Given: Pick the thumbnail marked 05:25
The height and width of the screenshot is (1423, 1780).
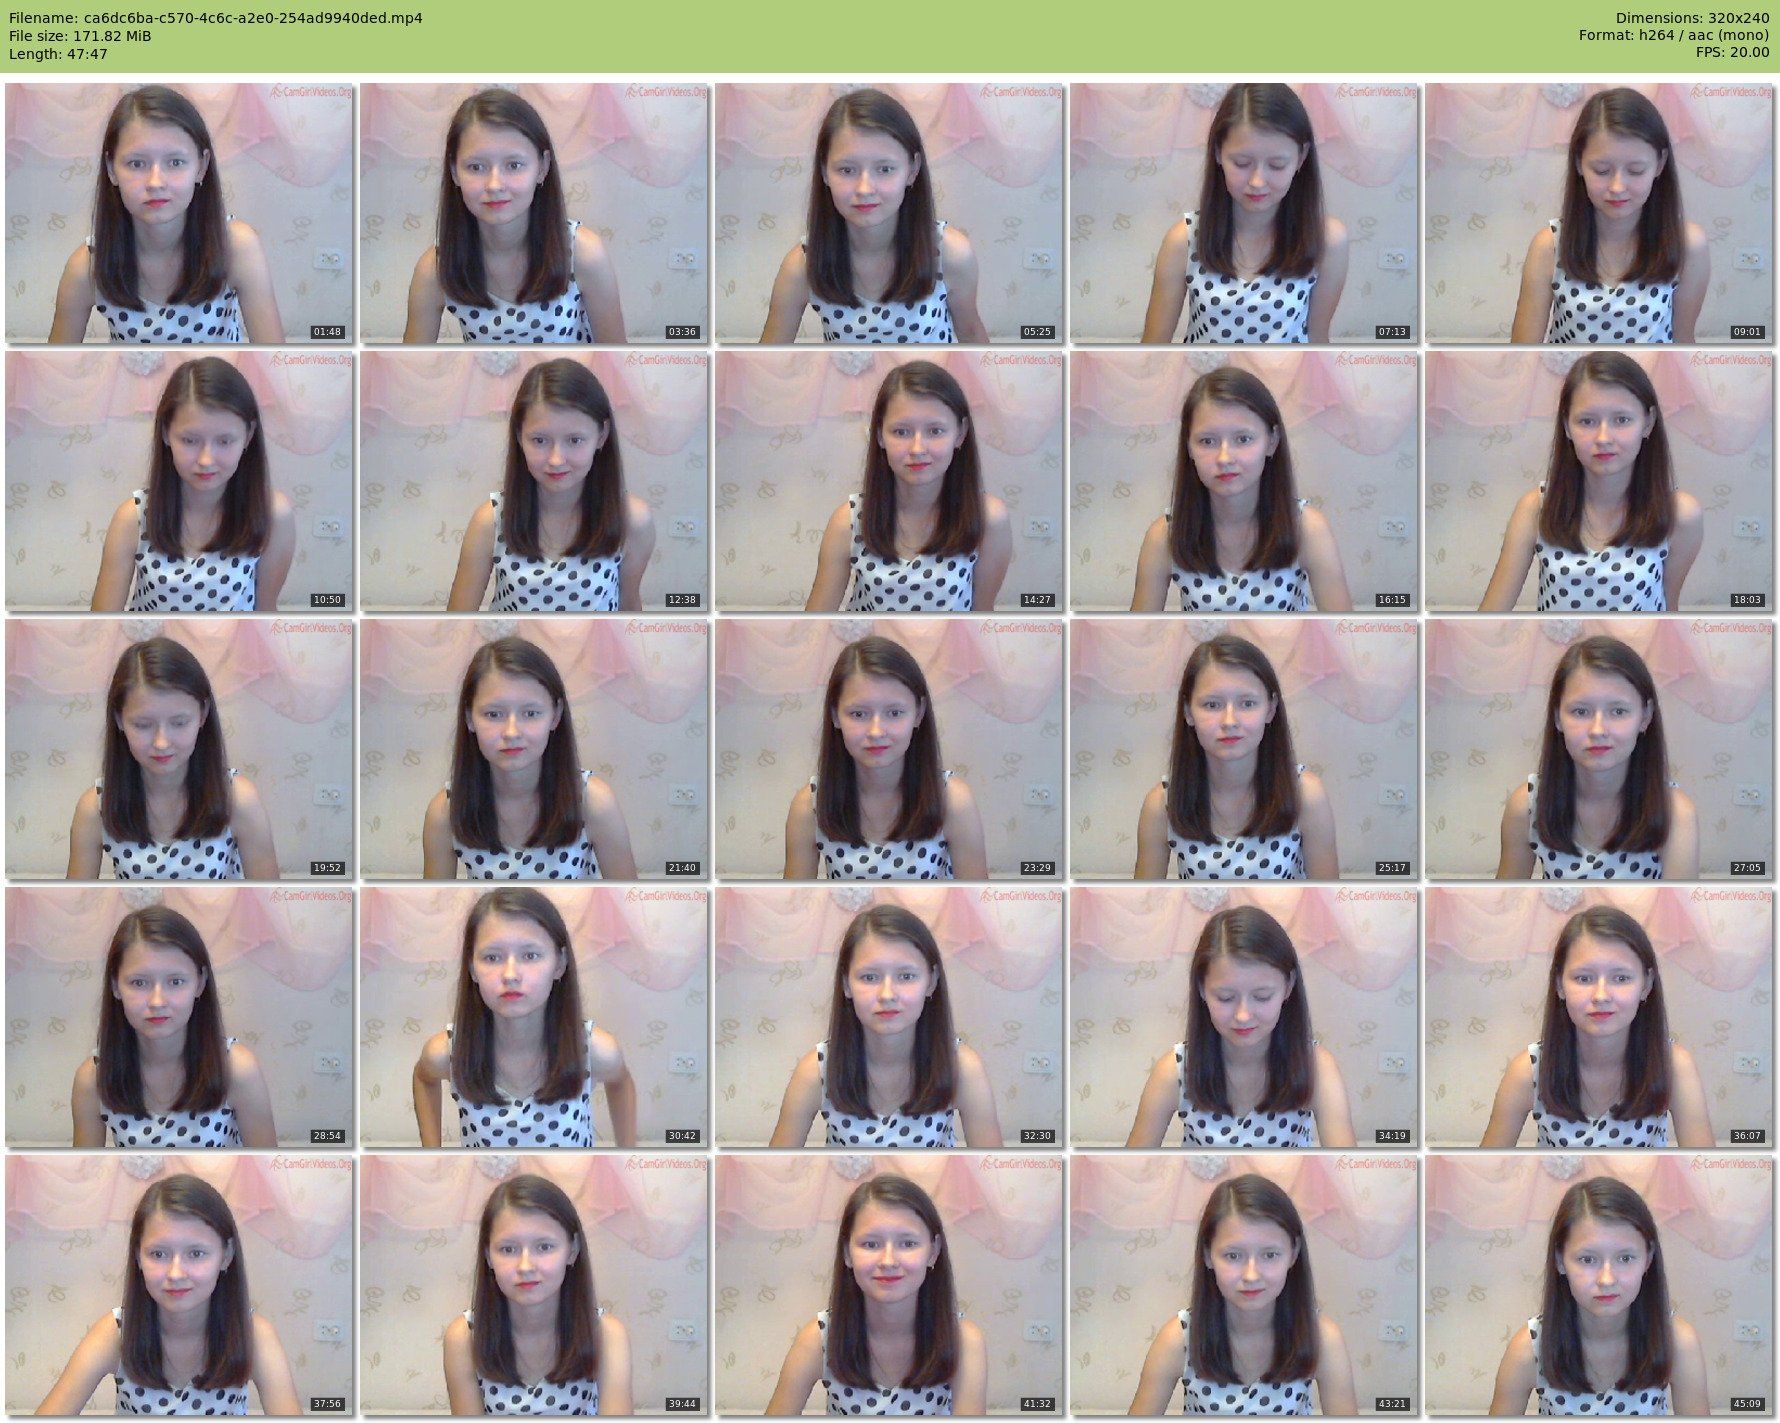Looking at the screenshot, I should click(889, 213).
